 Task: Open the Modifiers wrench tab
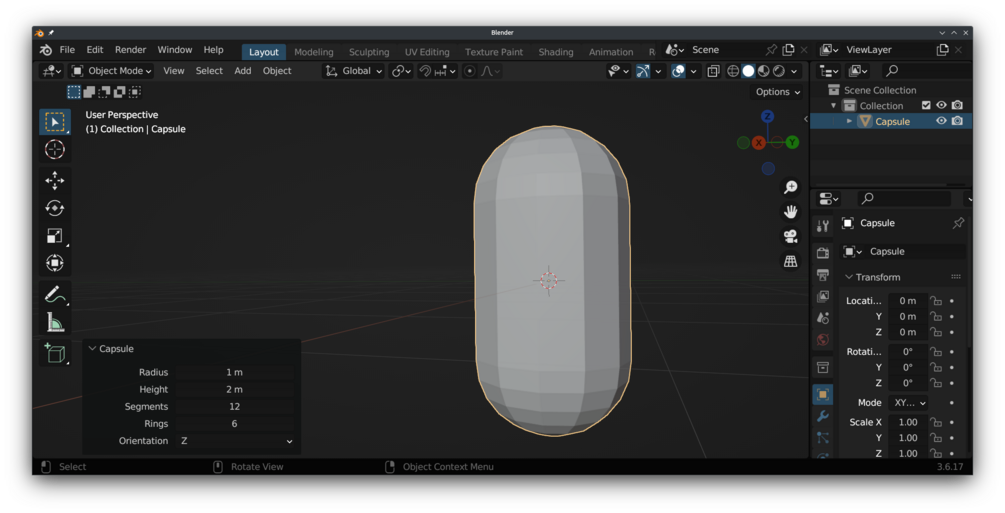pyautogui.click(x=823, y=416)
